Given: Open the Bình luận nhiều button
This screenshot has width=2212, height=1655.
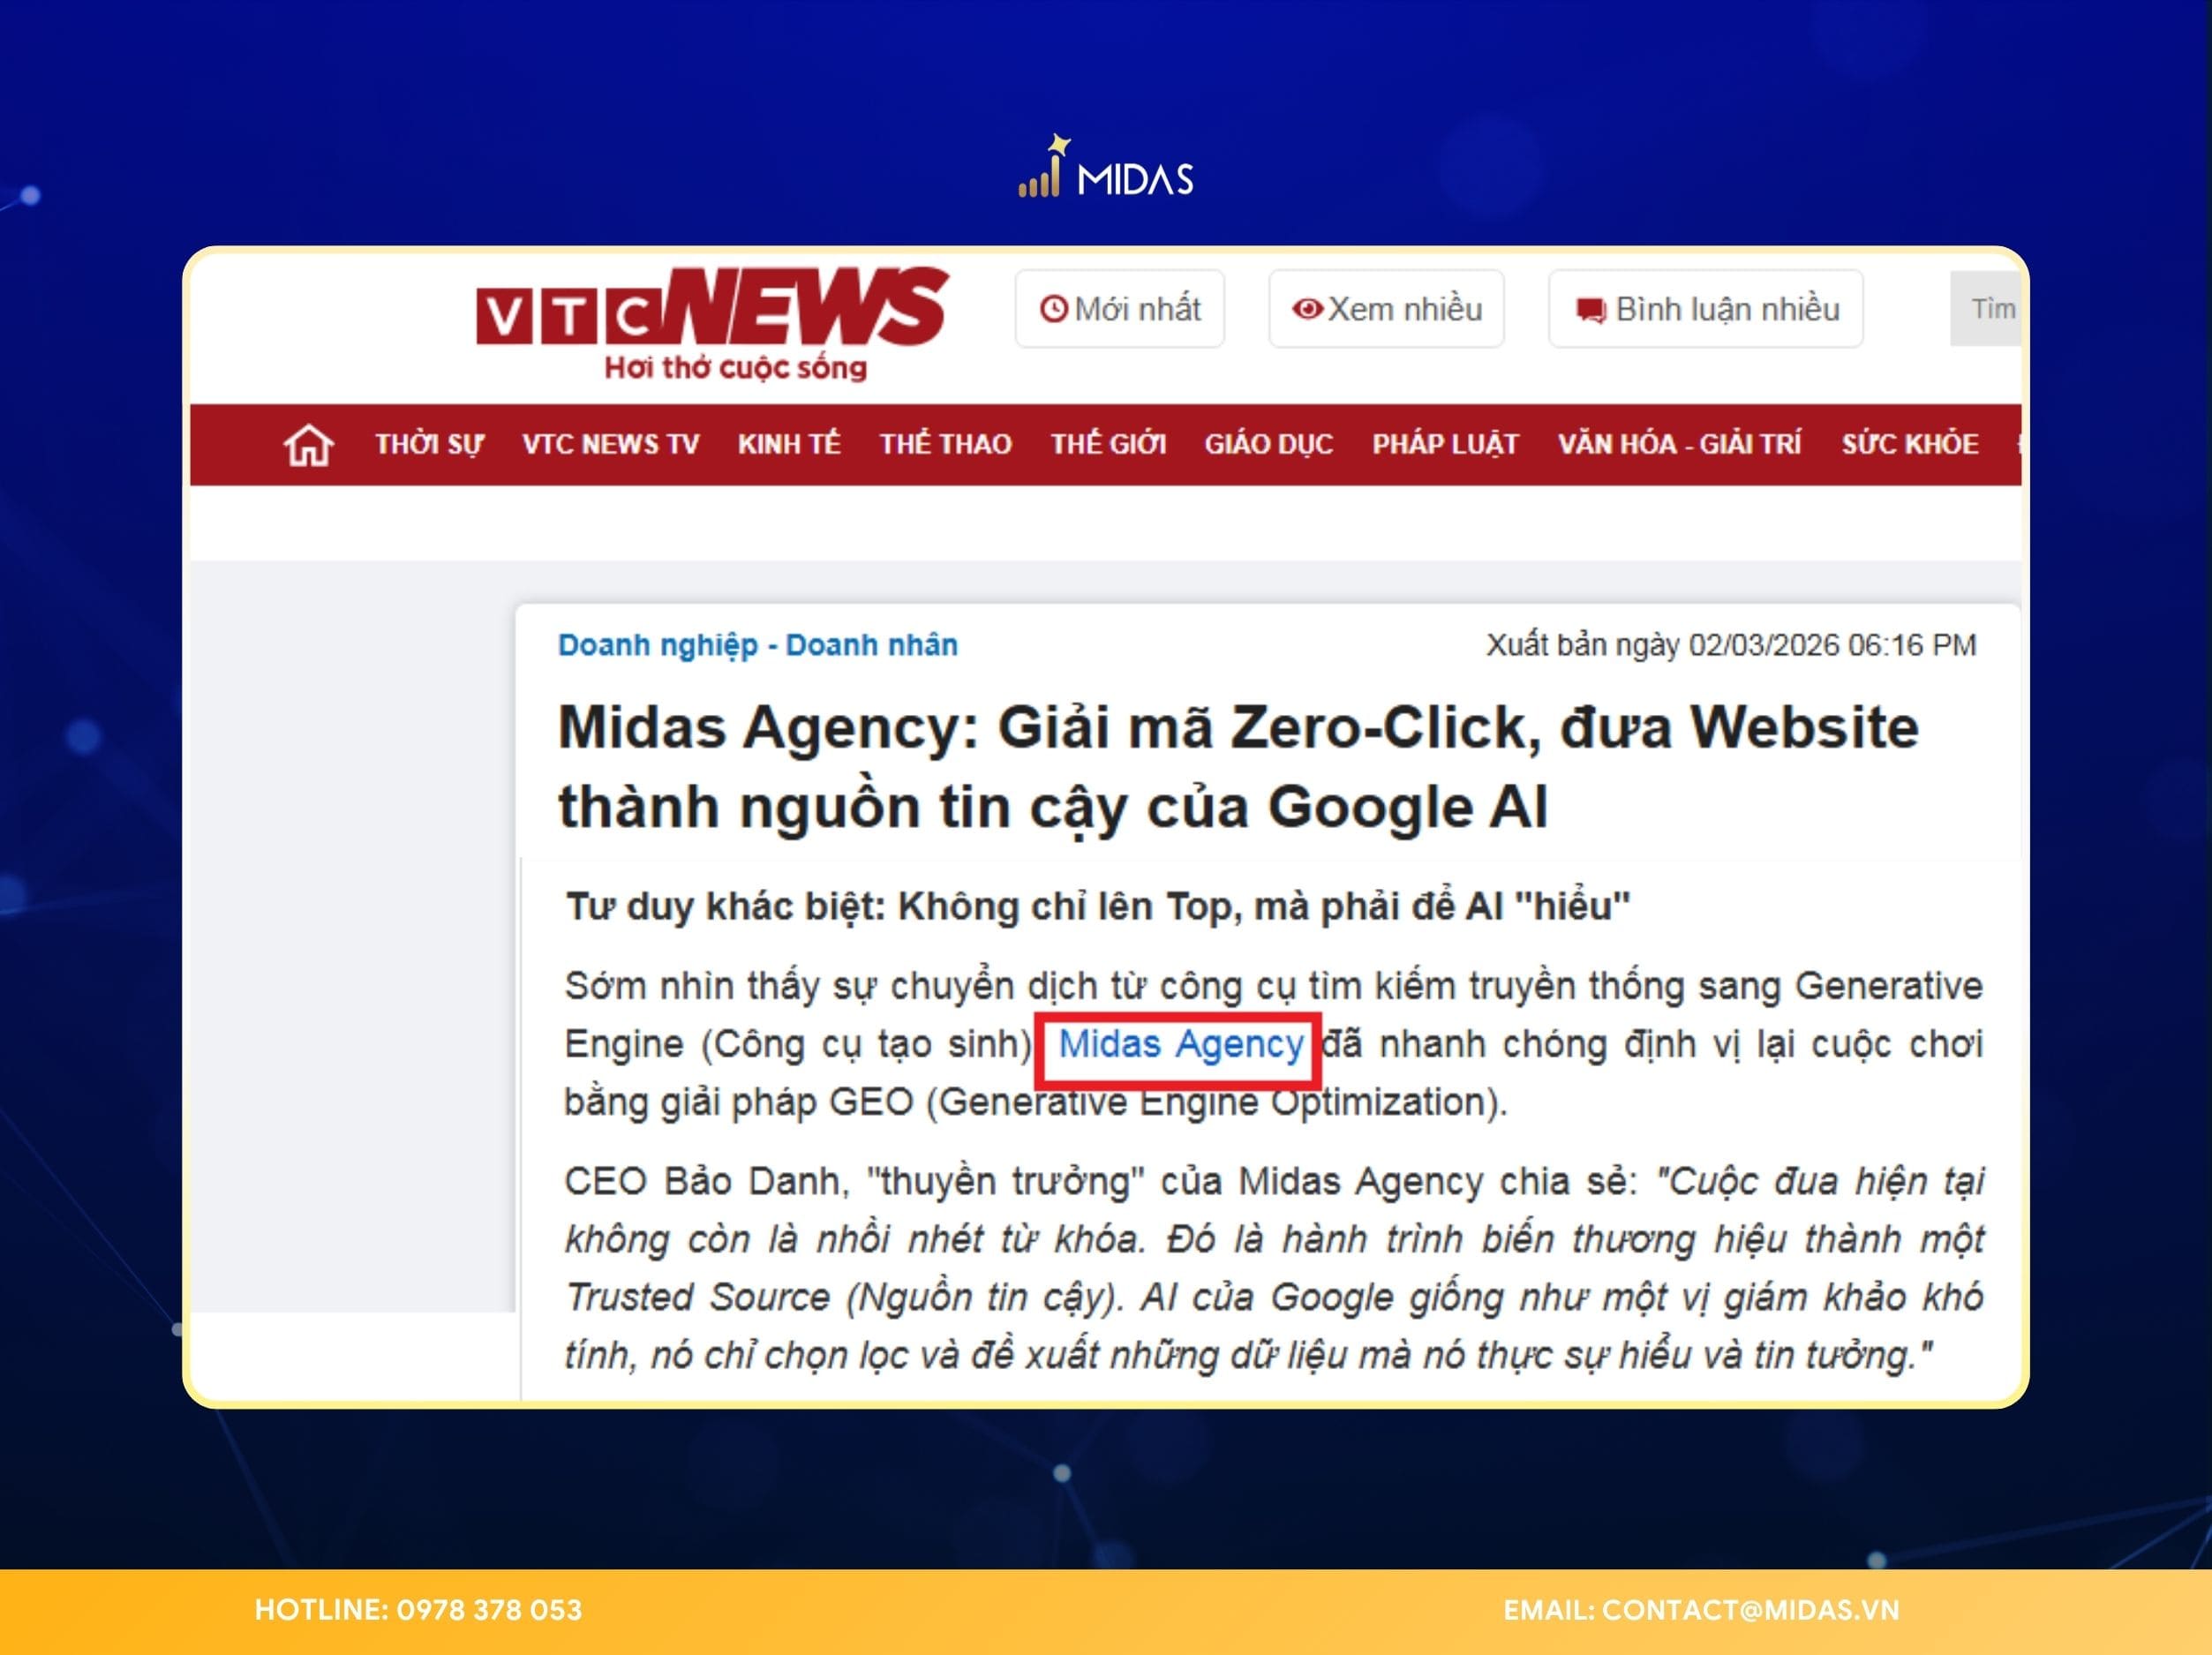Looking at the screenshot, I should tap(1705, 309).
